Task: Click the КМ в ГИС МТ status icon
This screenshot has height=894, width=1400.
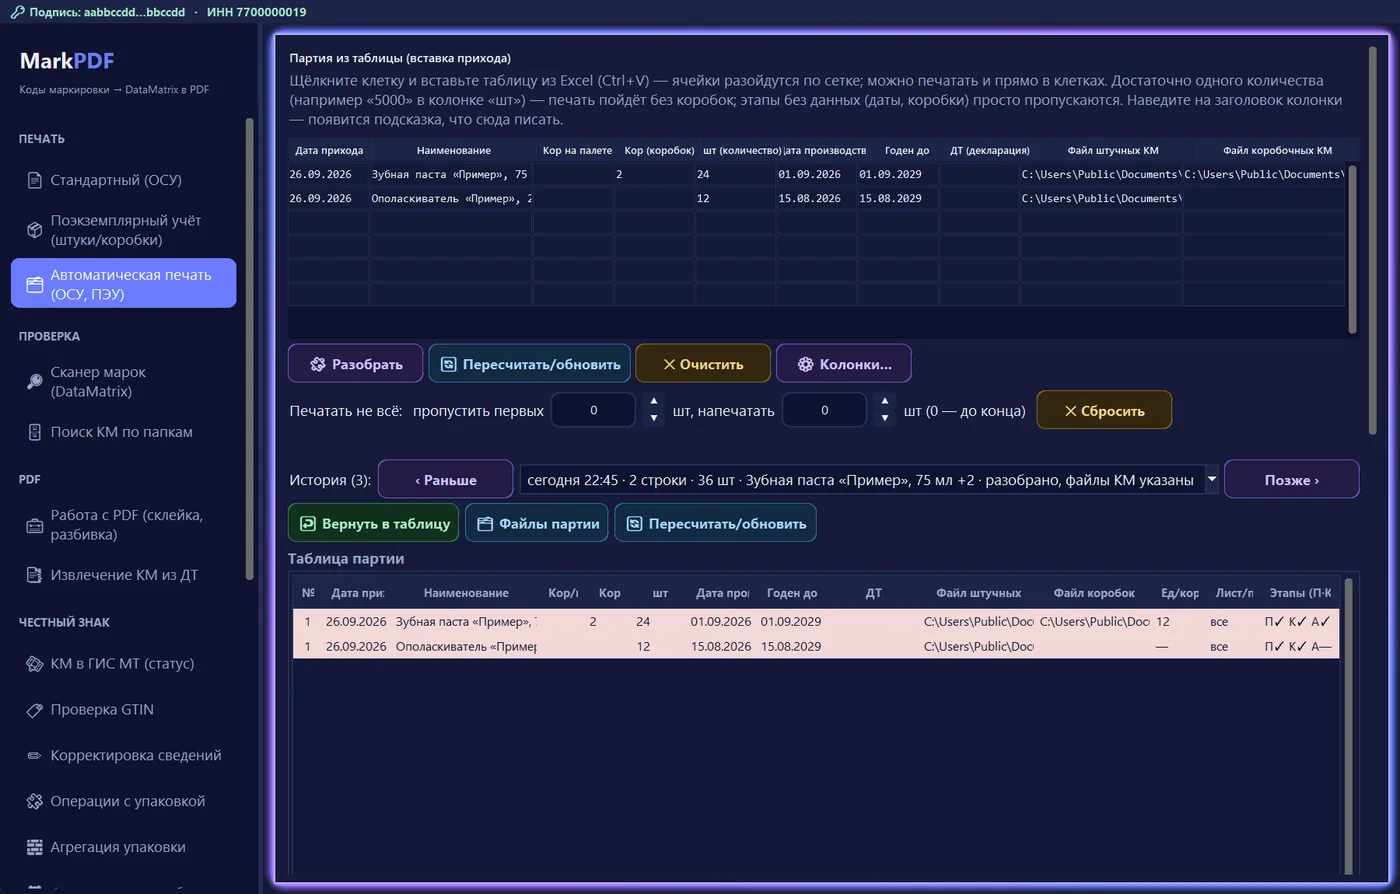Action: point(34,663)
